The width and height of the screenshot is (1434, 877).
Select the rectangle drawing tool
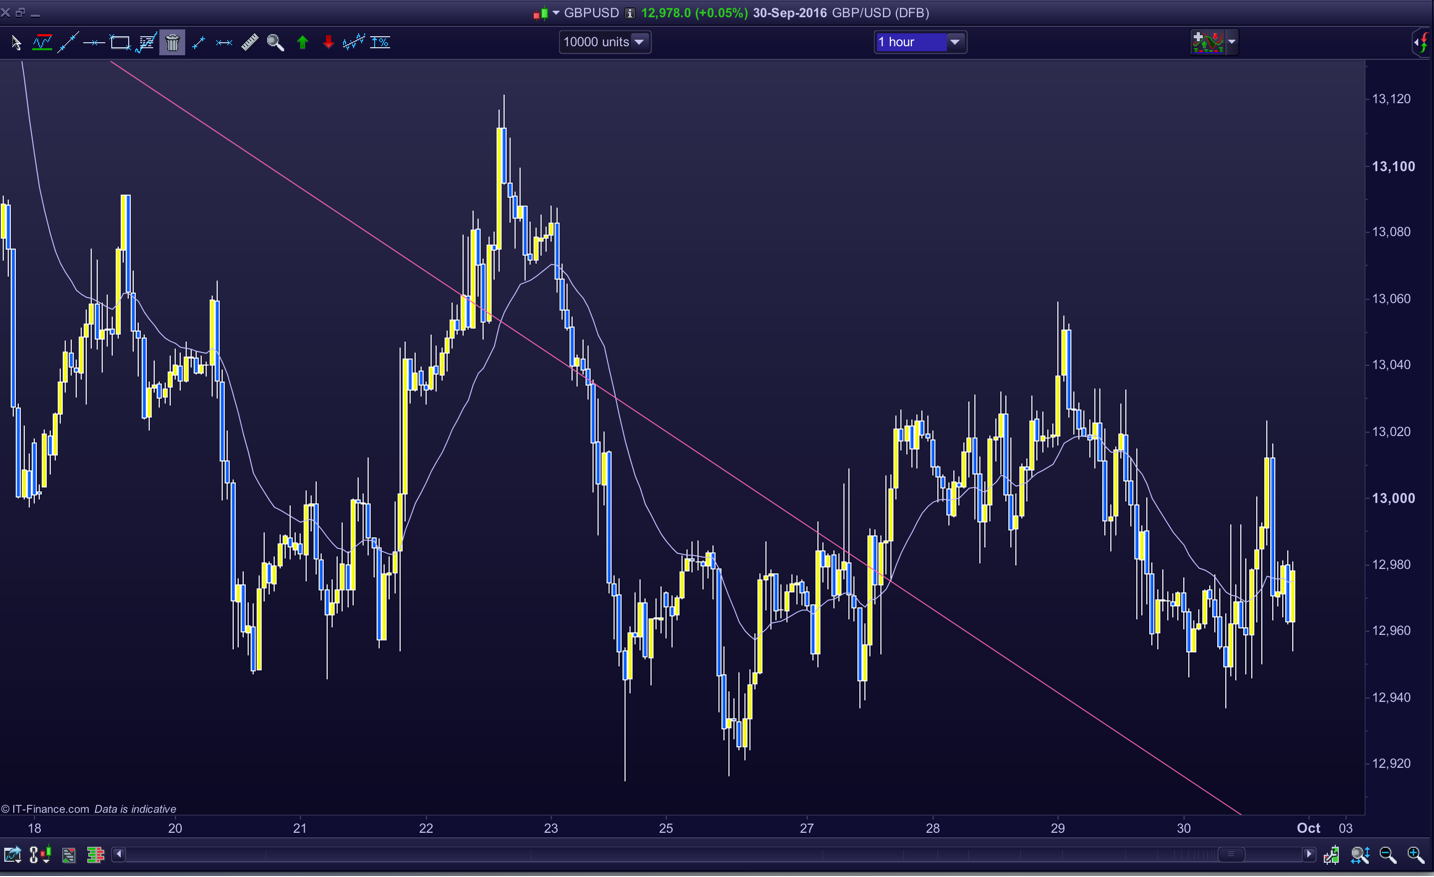pyautogui.click(x=120, y=42)
